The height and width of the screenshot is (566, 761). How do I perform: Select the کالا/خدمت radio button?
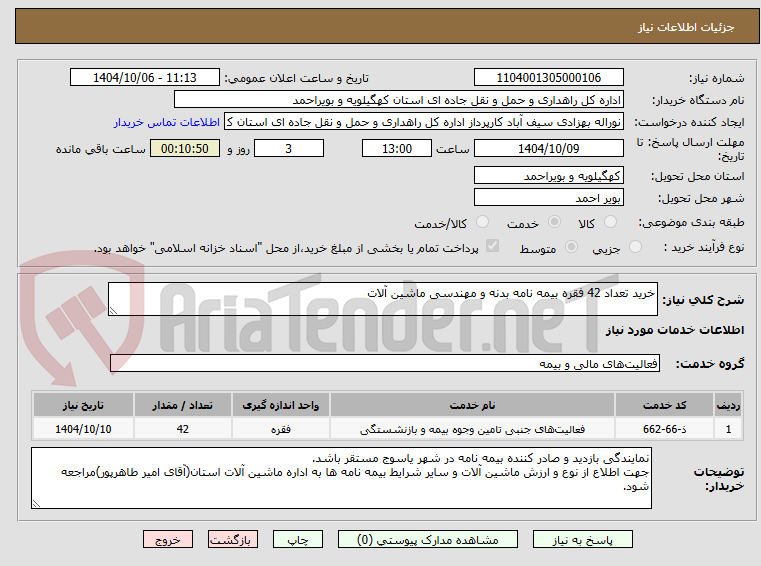click(x=482, y=222)
